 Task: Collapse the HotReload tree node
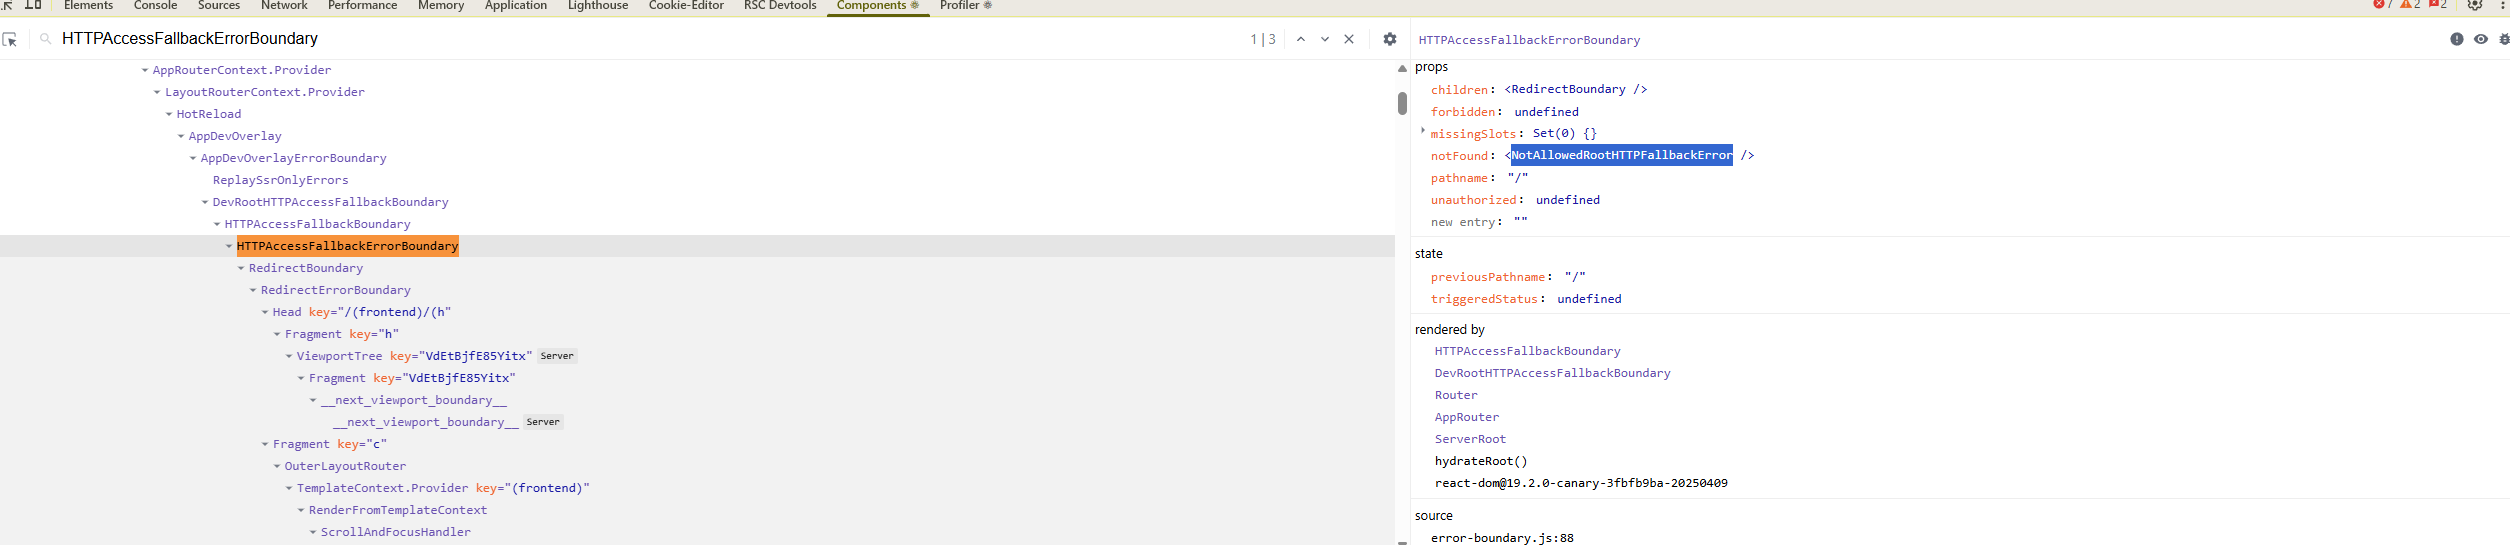click(169, 114)
